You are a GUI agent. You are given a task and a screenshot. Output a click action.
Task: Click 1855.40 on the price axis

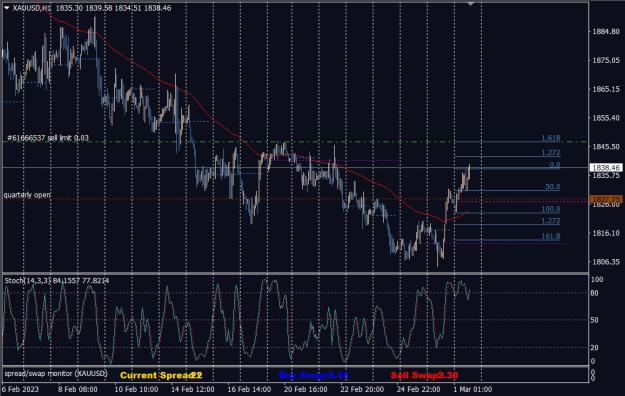tap(606, 118)
